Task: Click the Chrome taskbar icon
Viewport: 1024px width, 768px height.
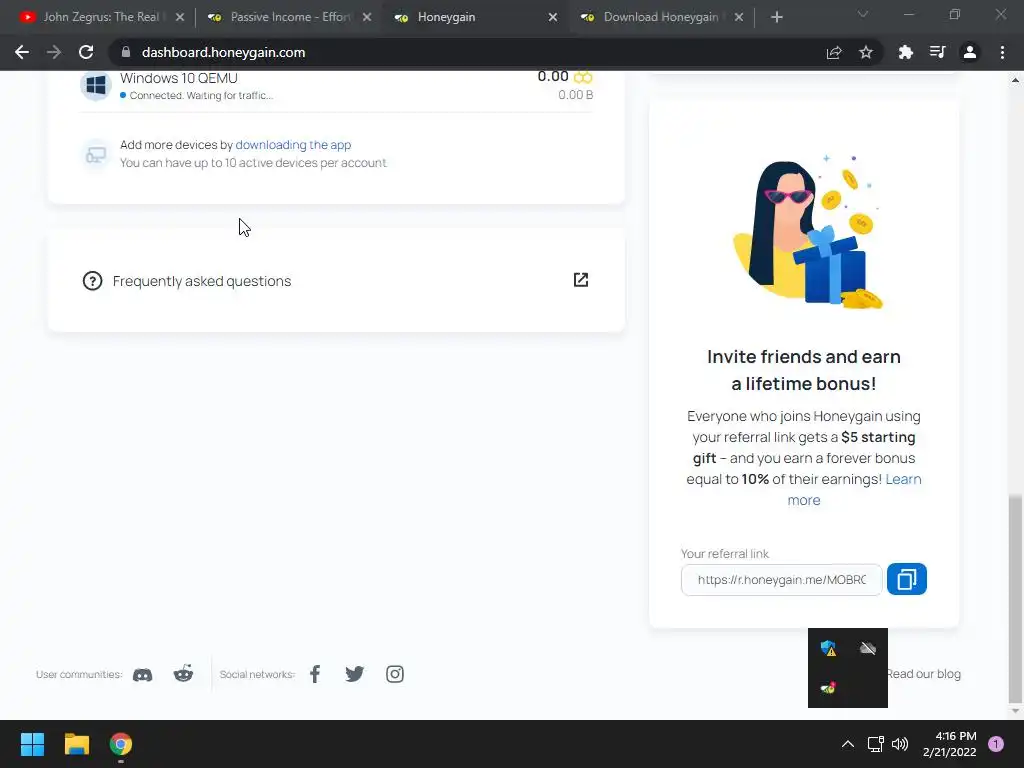Action: tap(121, 744)
